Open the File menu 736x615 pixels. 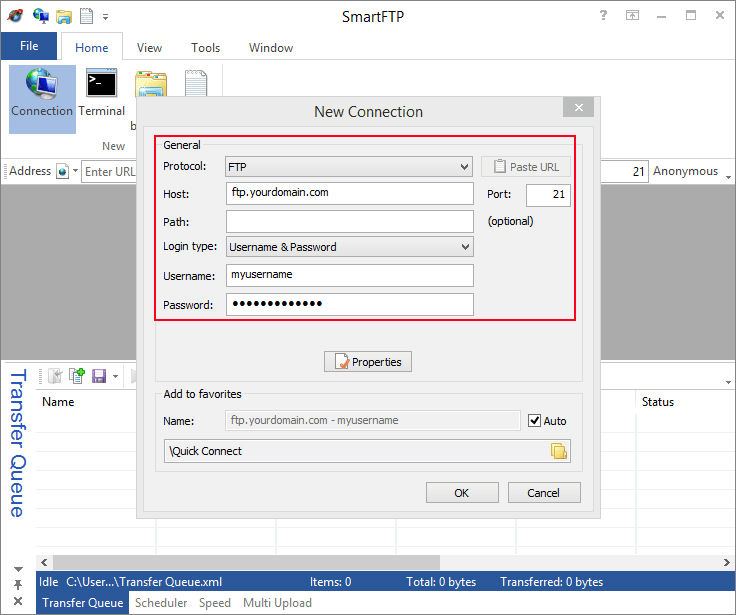coord(29,46)
